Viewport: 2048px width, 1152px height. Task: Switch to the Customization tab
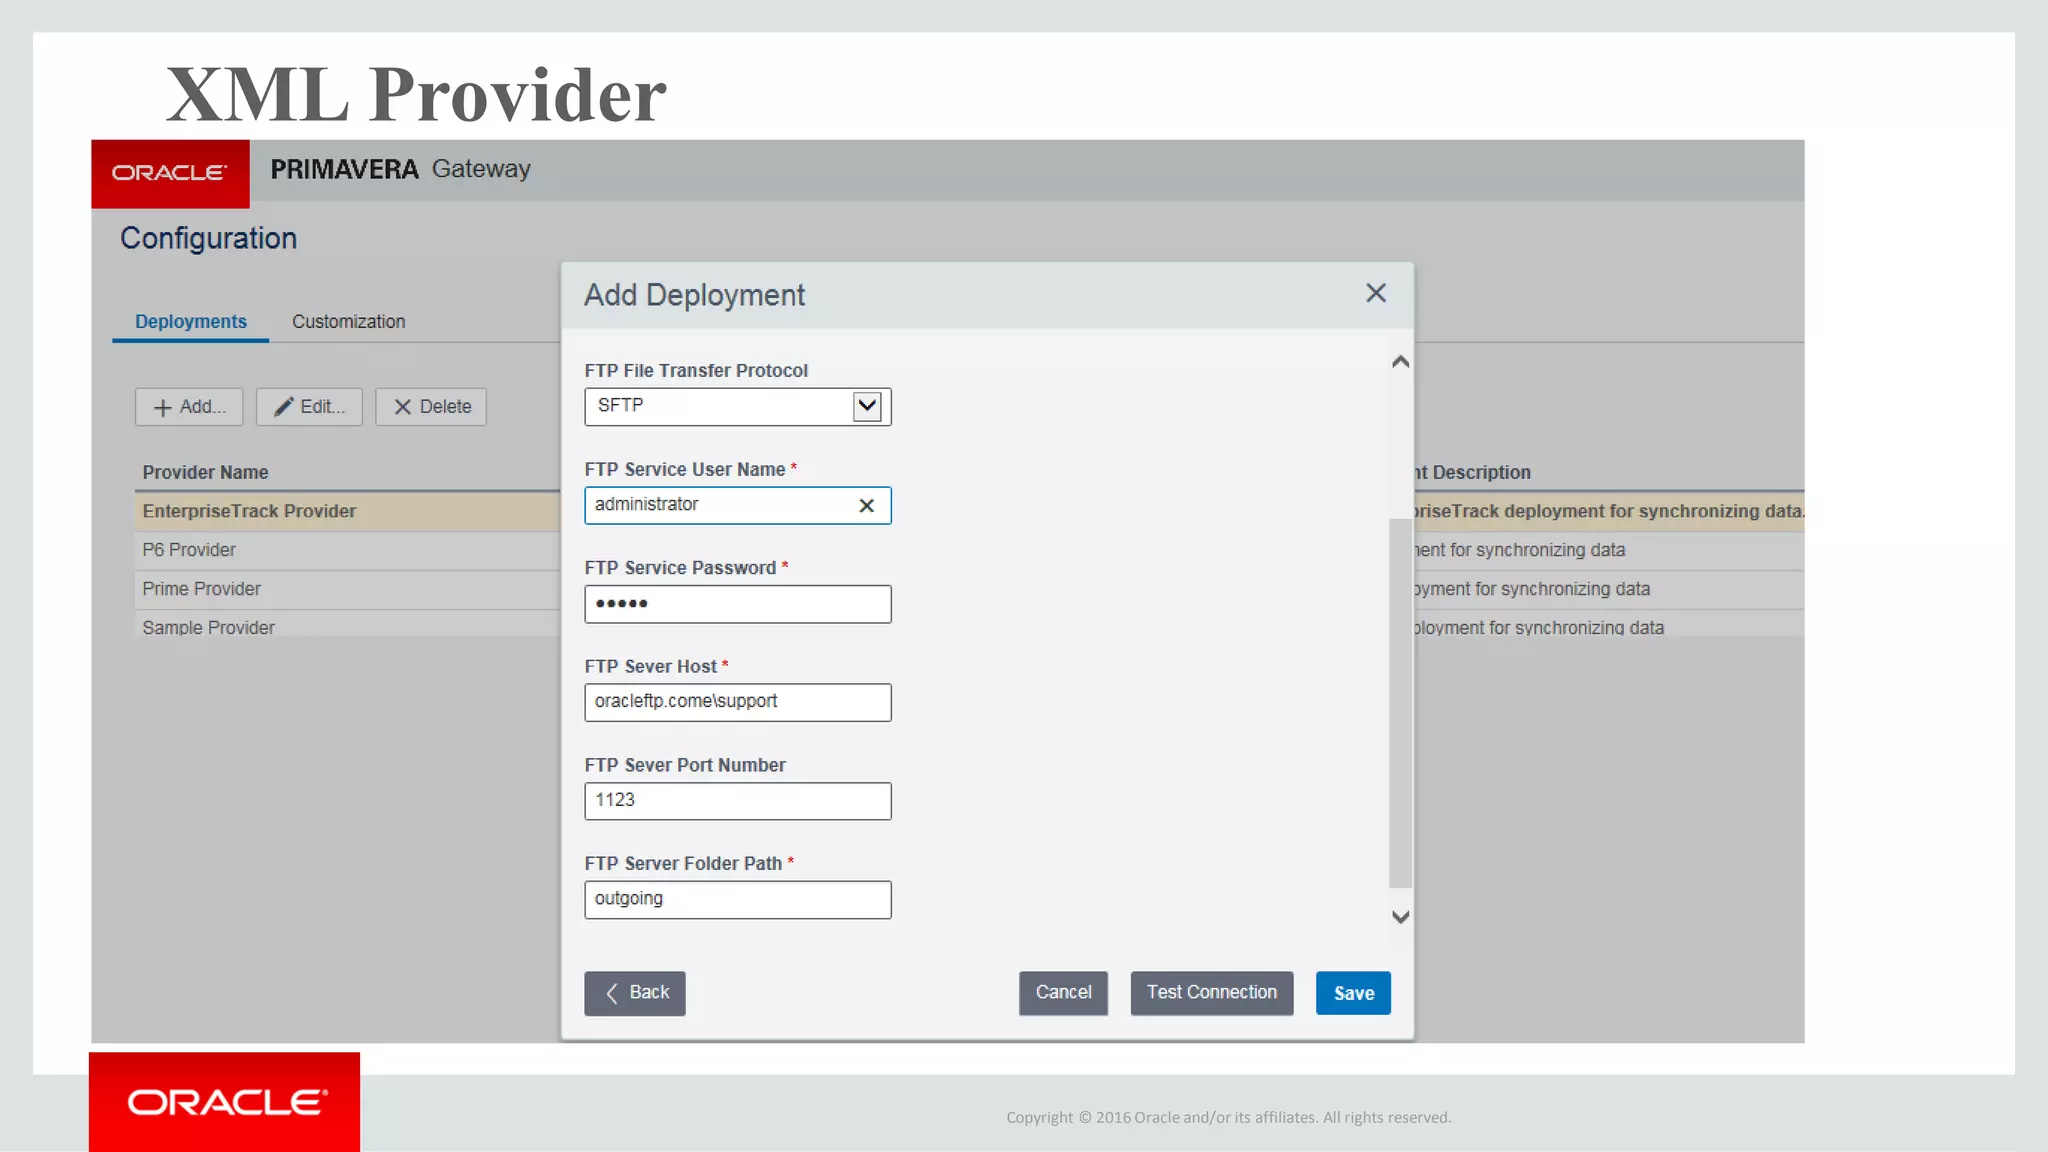pos(348,322)
